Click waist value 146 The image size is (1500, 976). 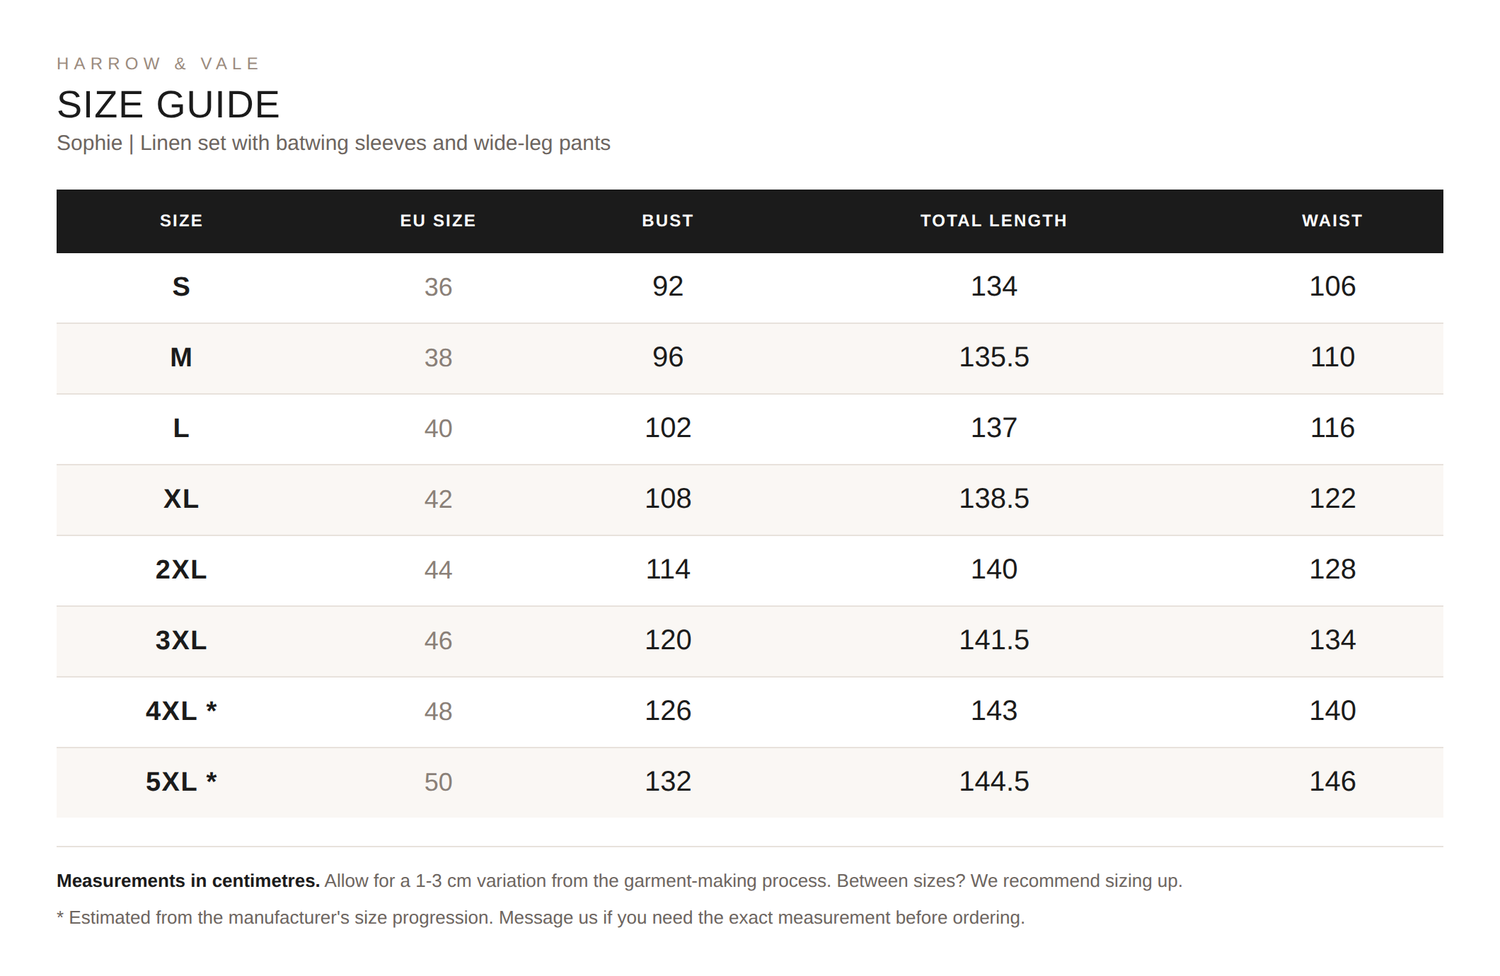(1332, 782)
